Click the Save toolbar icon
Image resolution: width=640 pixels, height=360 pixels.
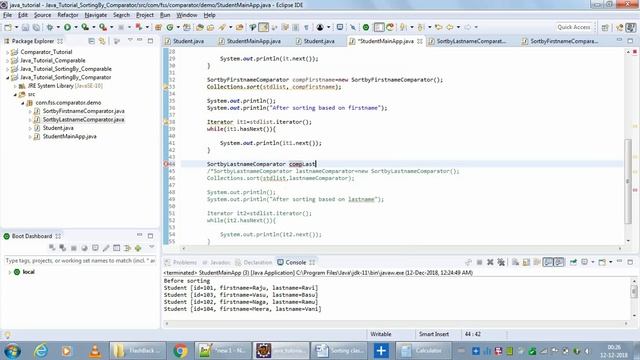pyautogui.click(x=25, y=27)
